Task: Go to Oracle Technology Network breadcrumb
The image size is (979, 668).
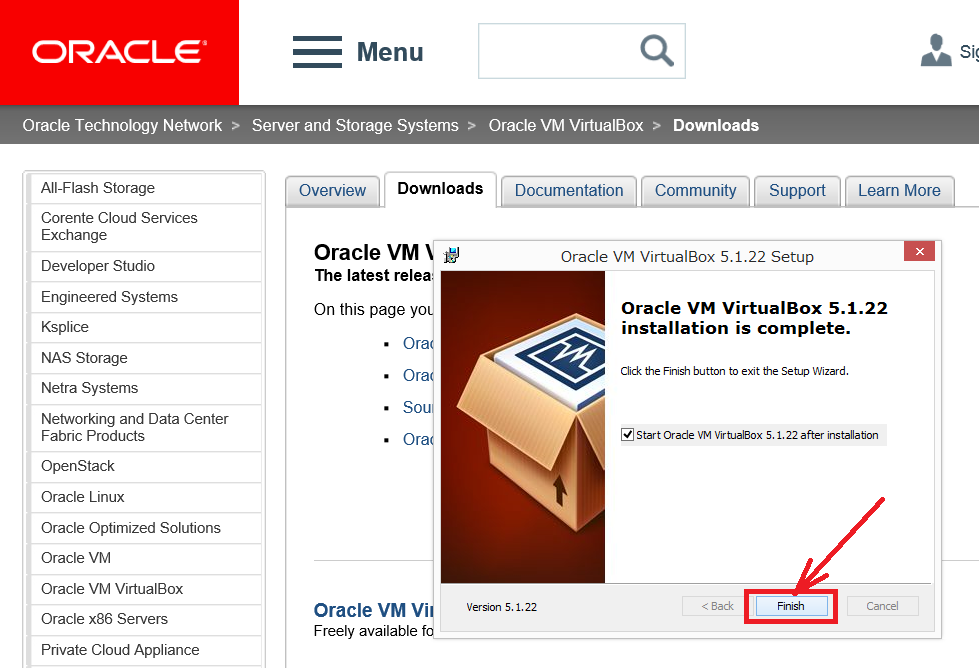Action: pyautogui.click(x=122, y=125)
